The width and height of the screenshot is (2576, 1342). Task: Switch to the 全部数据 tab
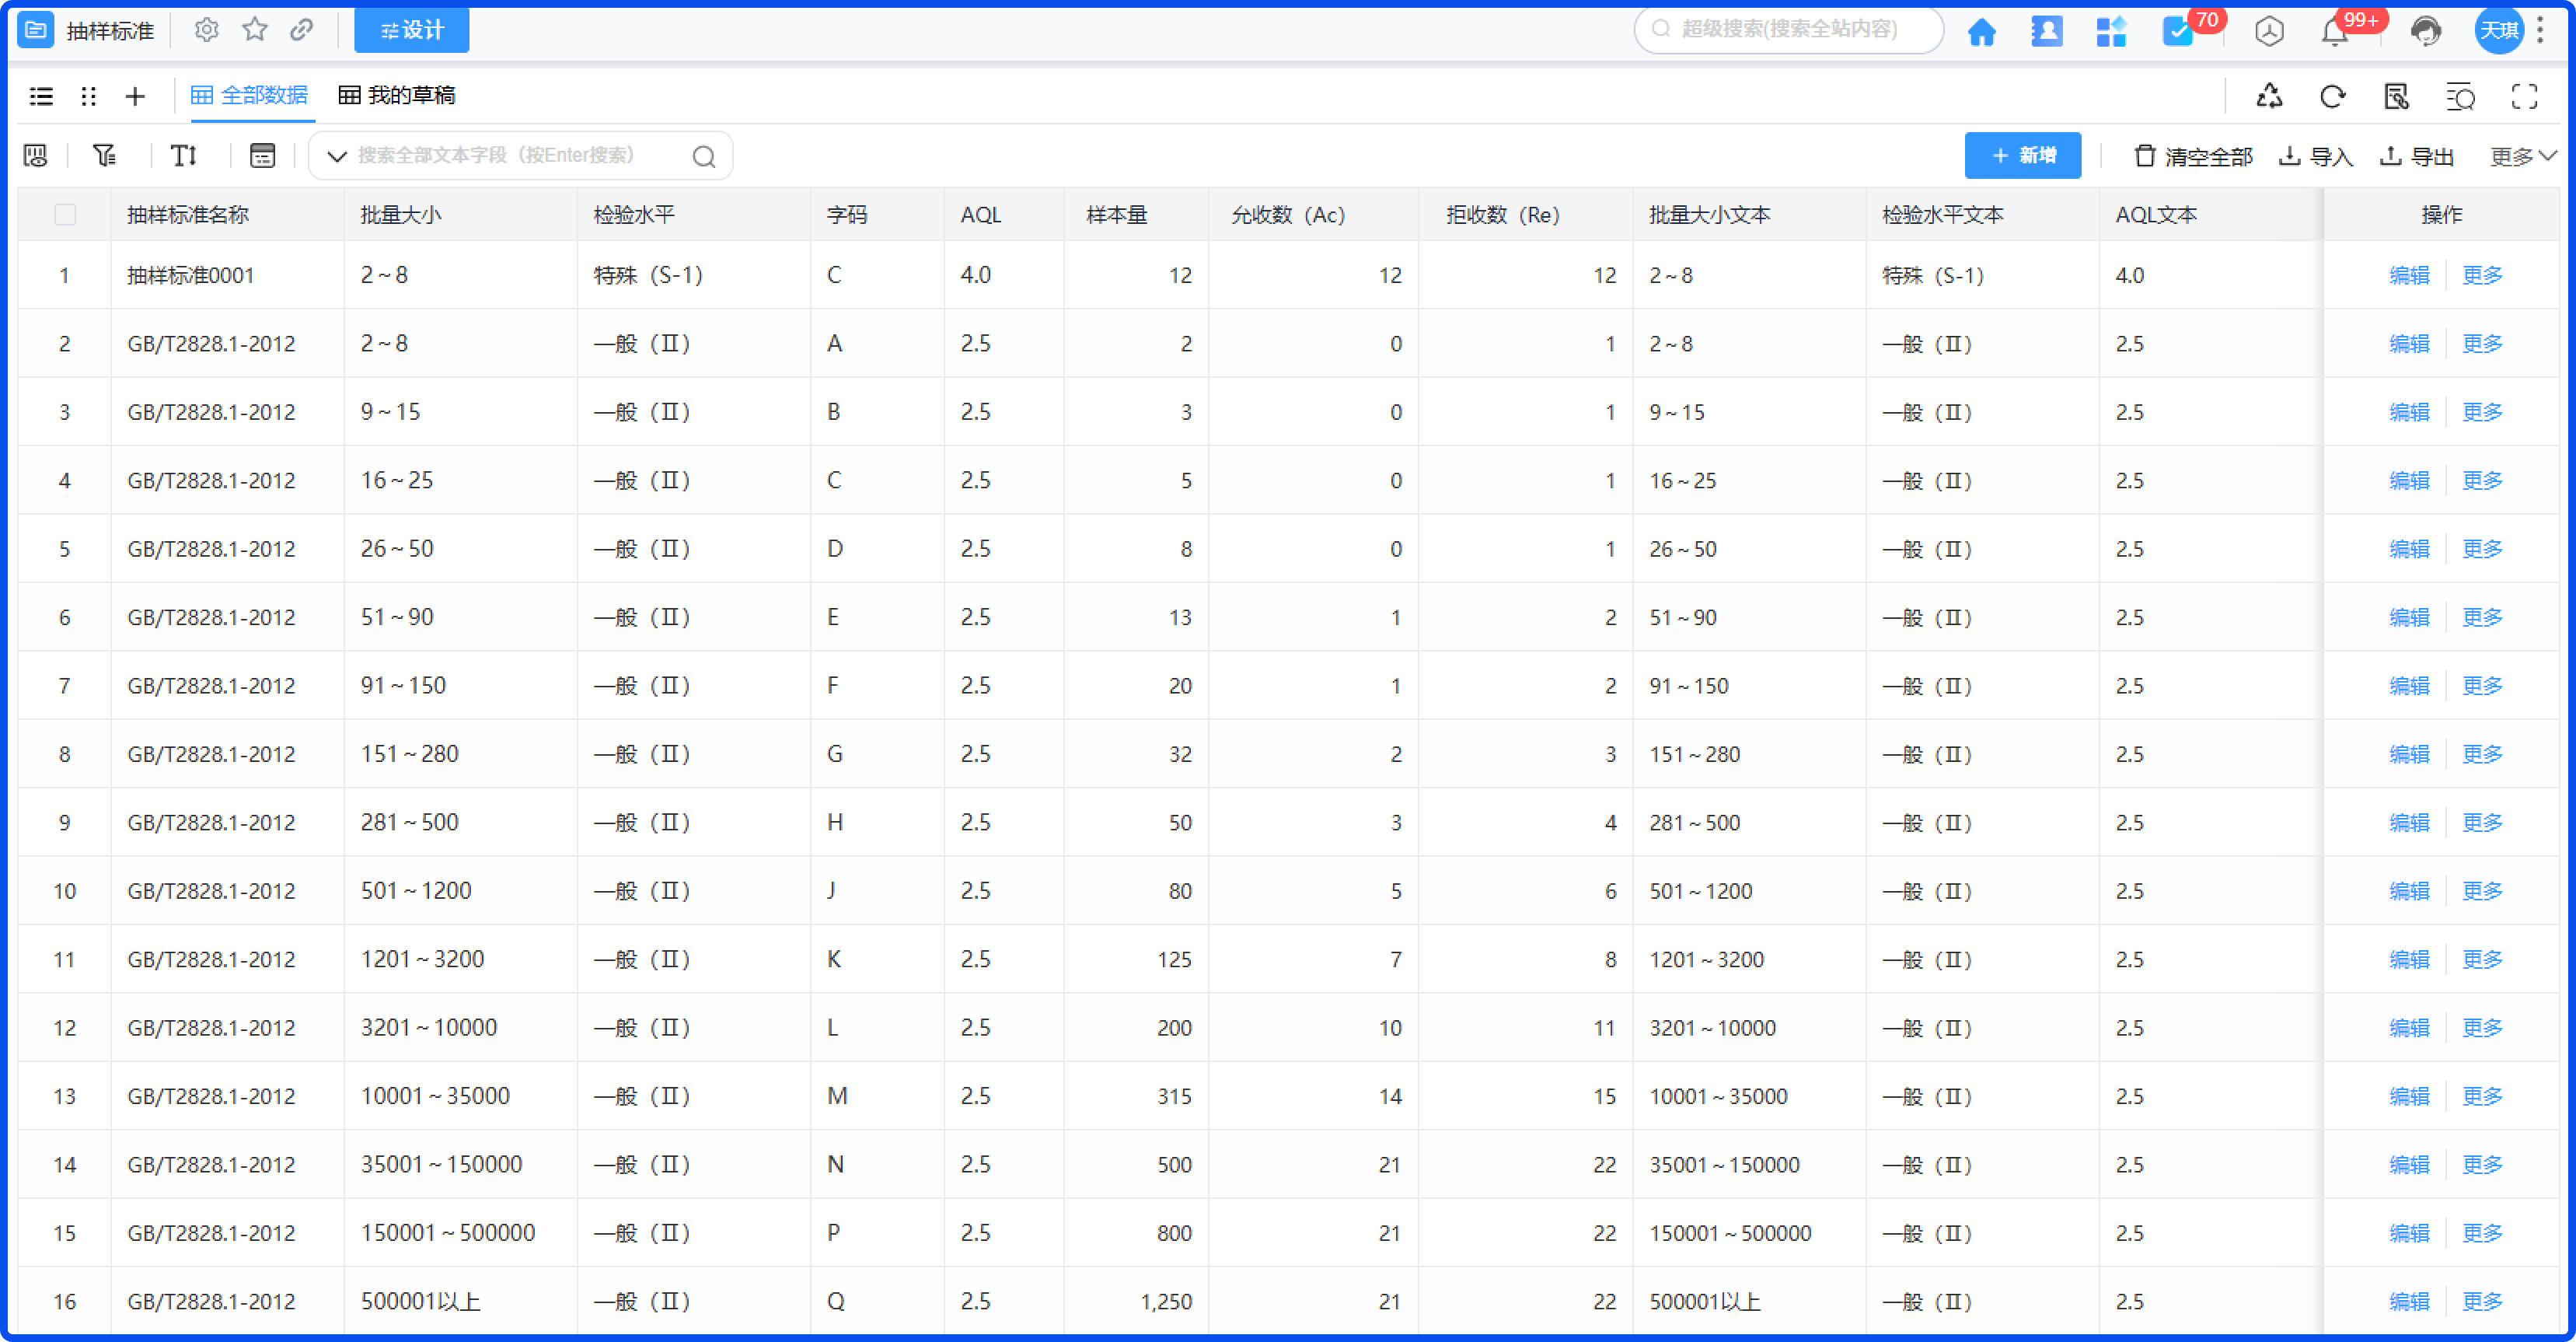[252, 95]
